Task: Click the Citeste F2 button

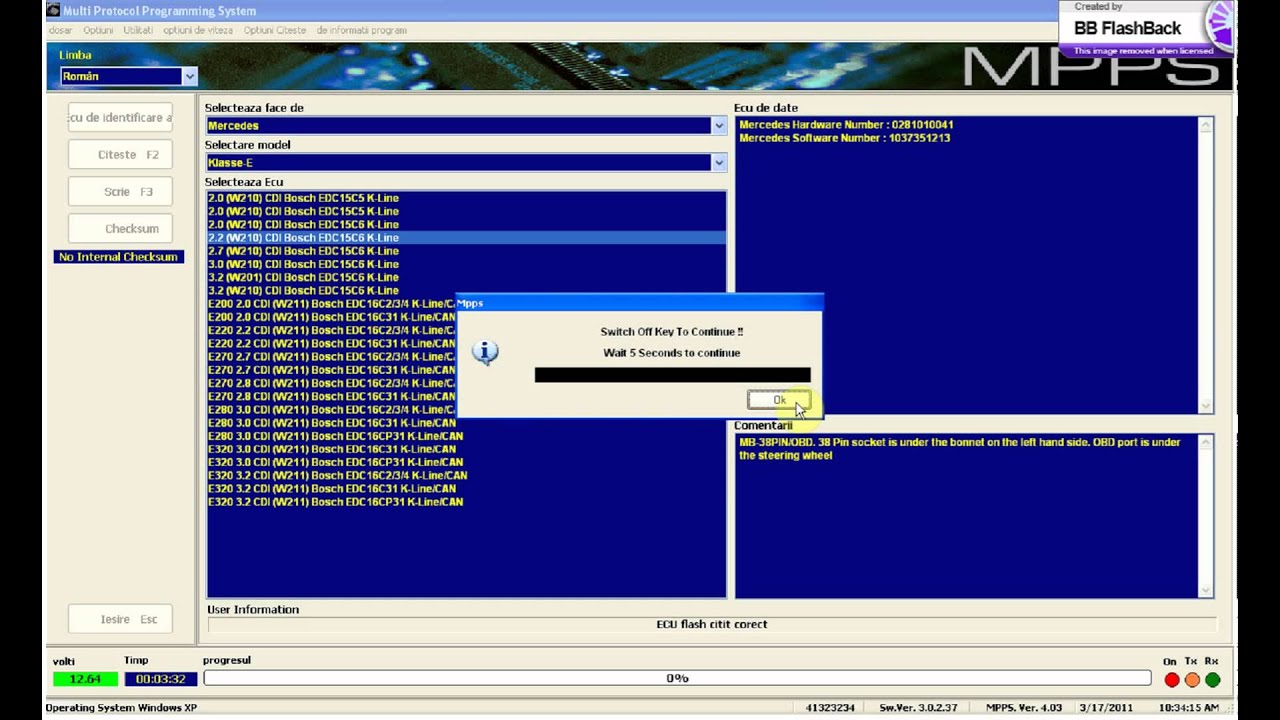Action: pyautogui.click(x=120, y=155)
